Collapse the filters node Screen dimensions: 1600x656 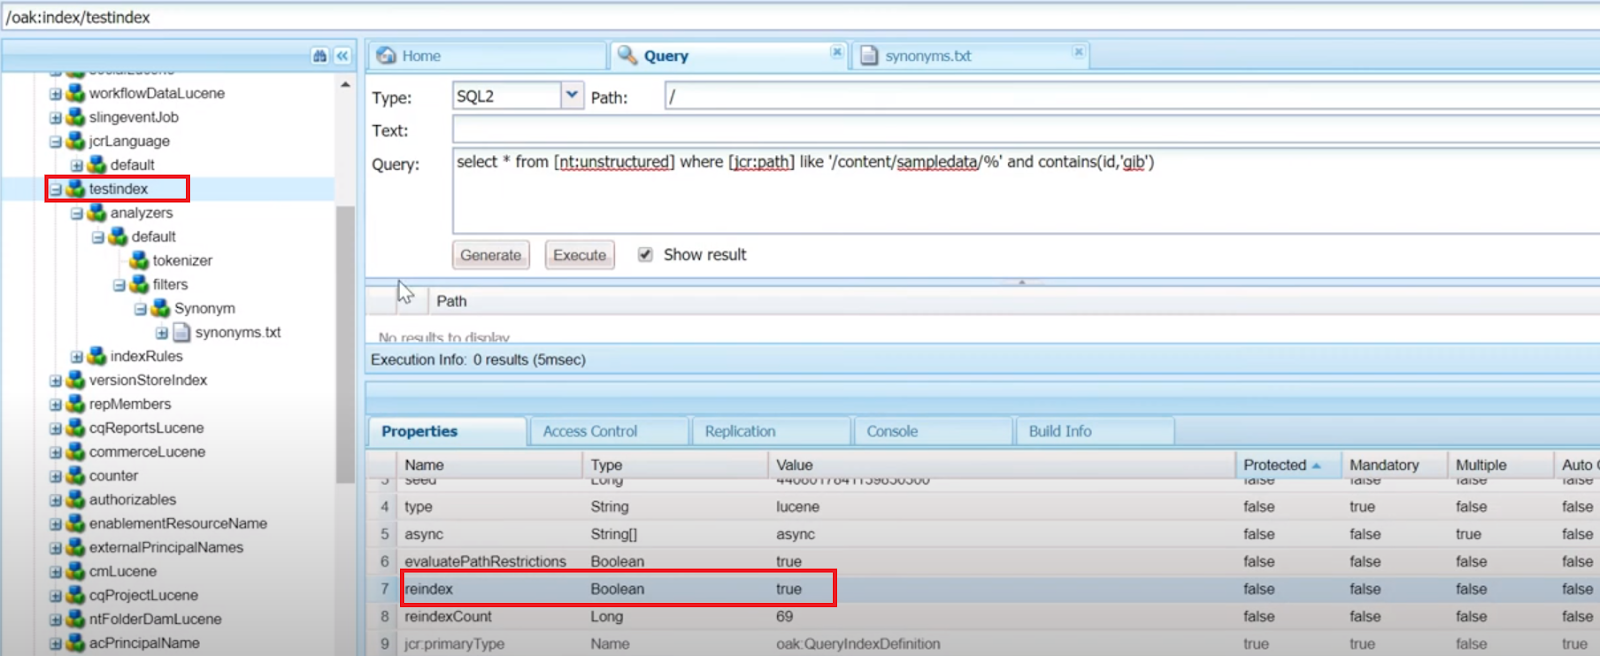[119, 285]
